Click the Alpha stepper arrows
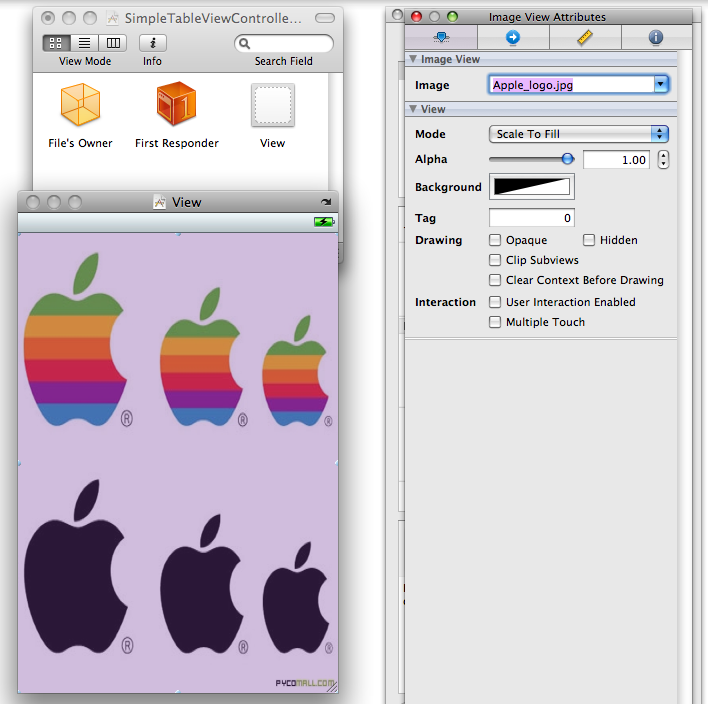 663,159
